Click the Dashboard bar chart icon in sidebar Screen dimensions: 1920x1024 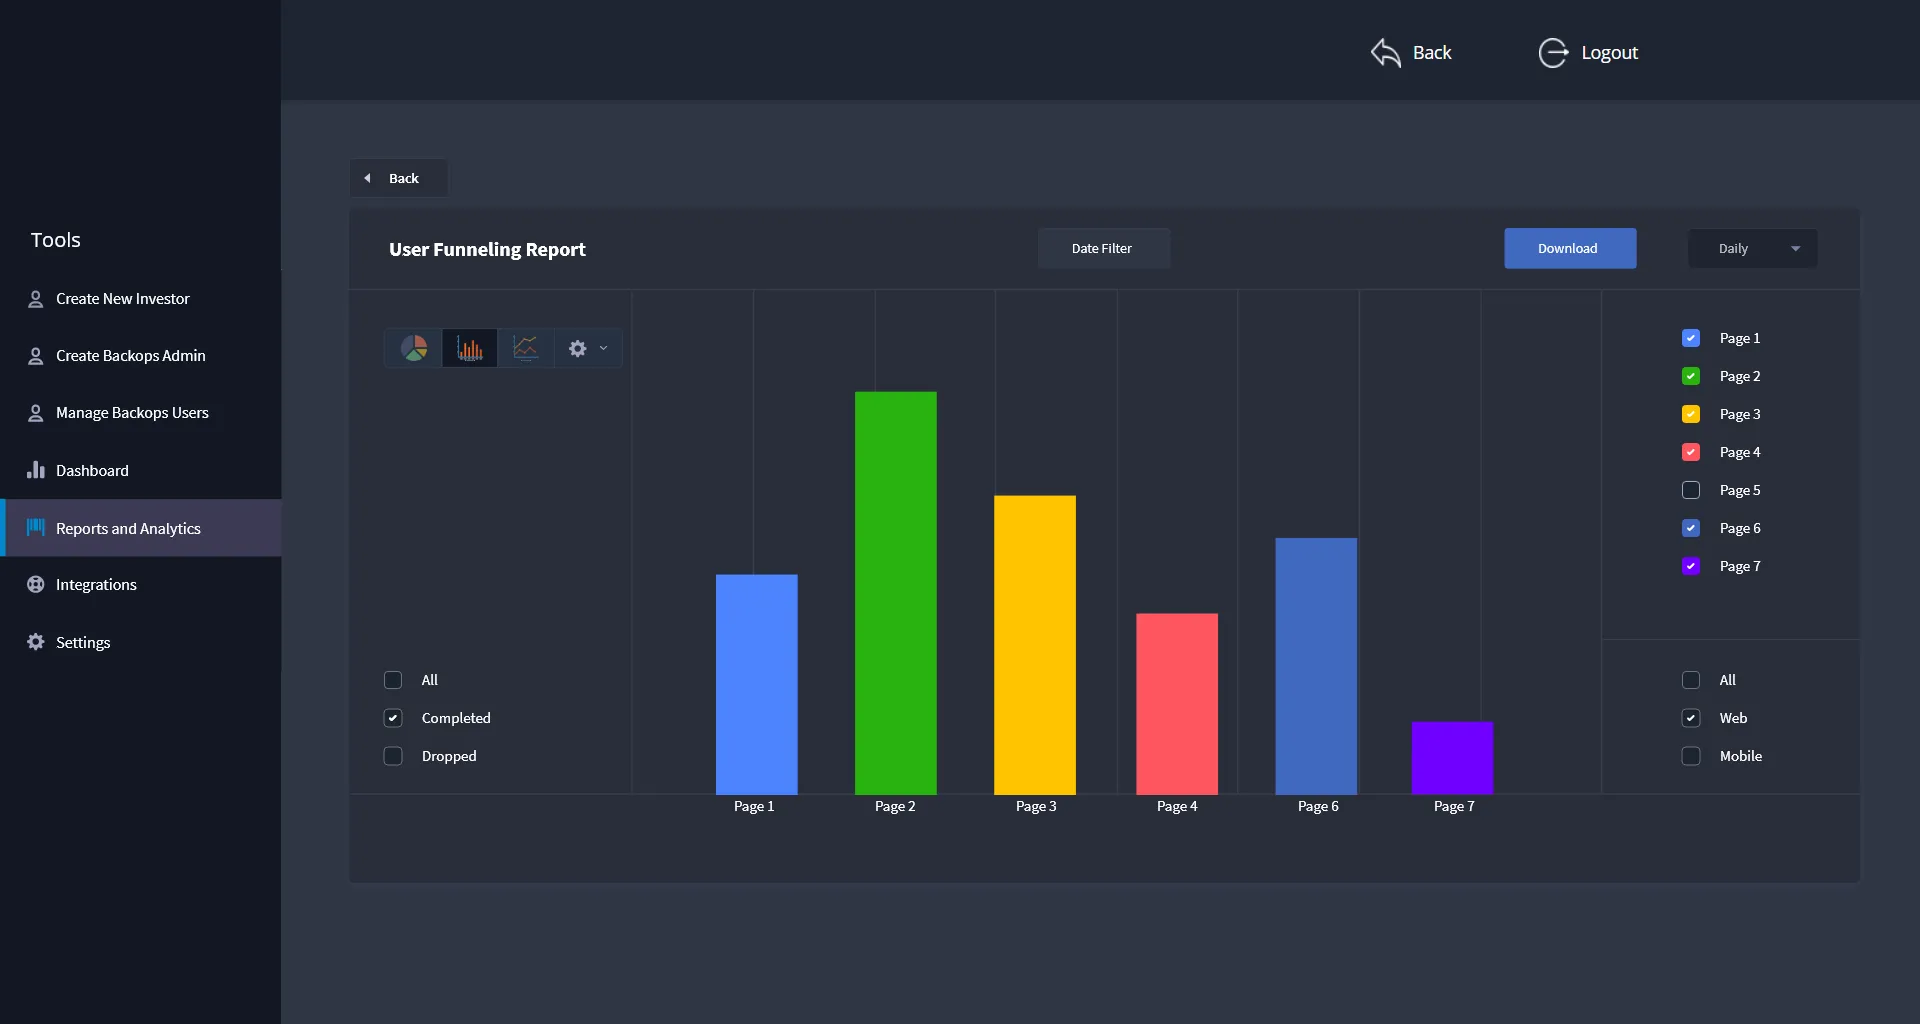[x=36, y=470]
